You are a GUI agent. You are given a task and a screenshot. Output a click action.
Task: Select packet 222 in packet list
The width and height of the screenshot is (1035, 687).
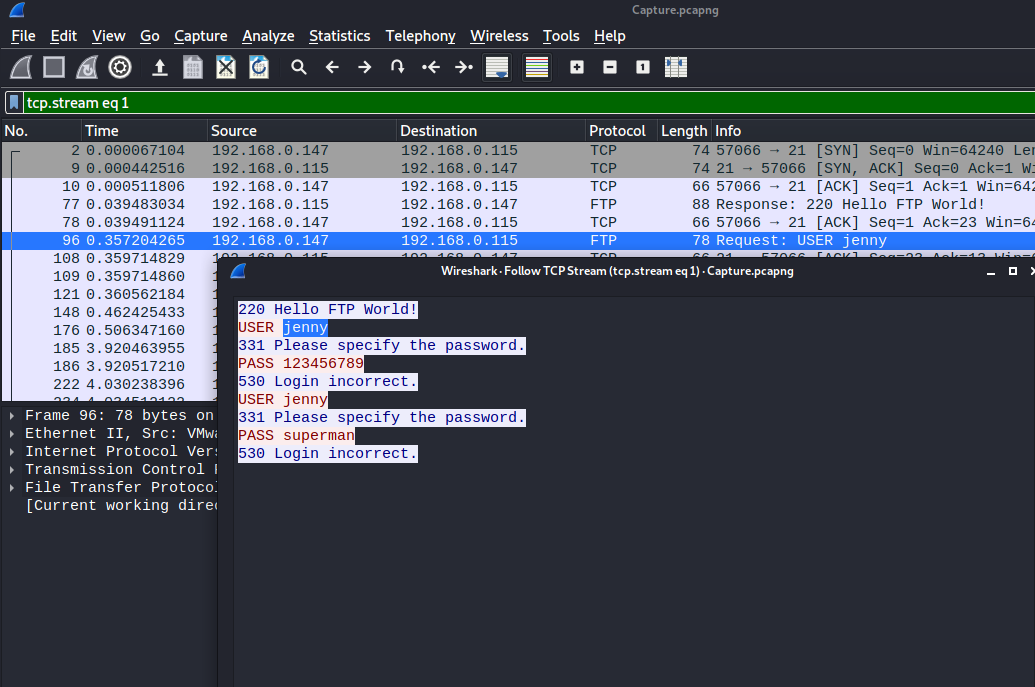(110, 384)
